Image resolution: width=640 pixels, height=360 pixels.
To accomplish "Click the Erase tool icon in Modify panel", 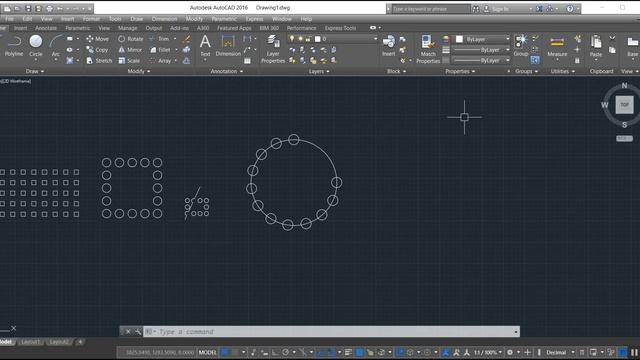I will (x=187, y=39).
